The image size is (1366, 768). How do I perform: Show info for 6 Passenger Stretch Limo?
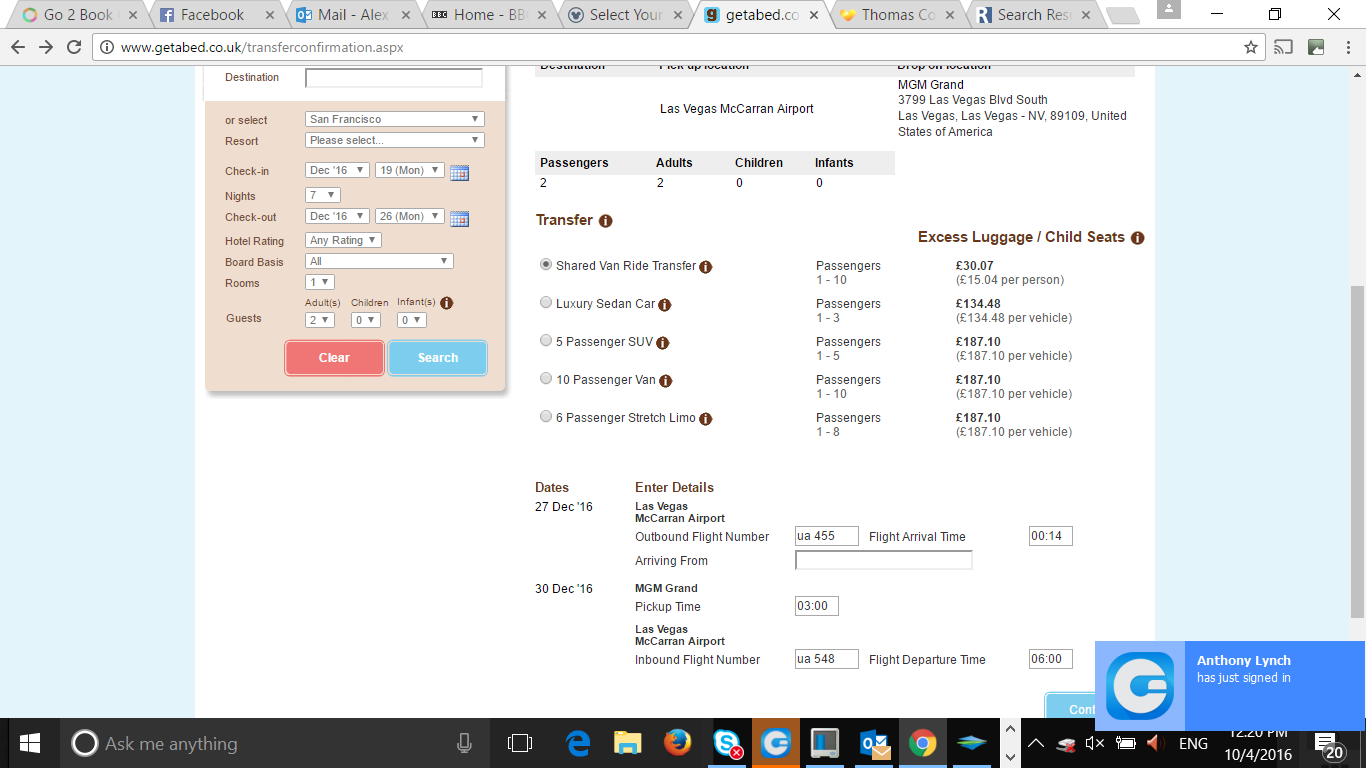pyautogui.click(x=705, y=419)
